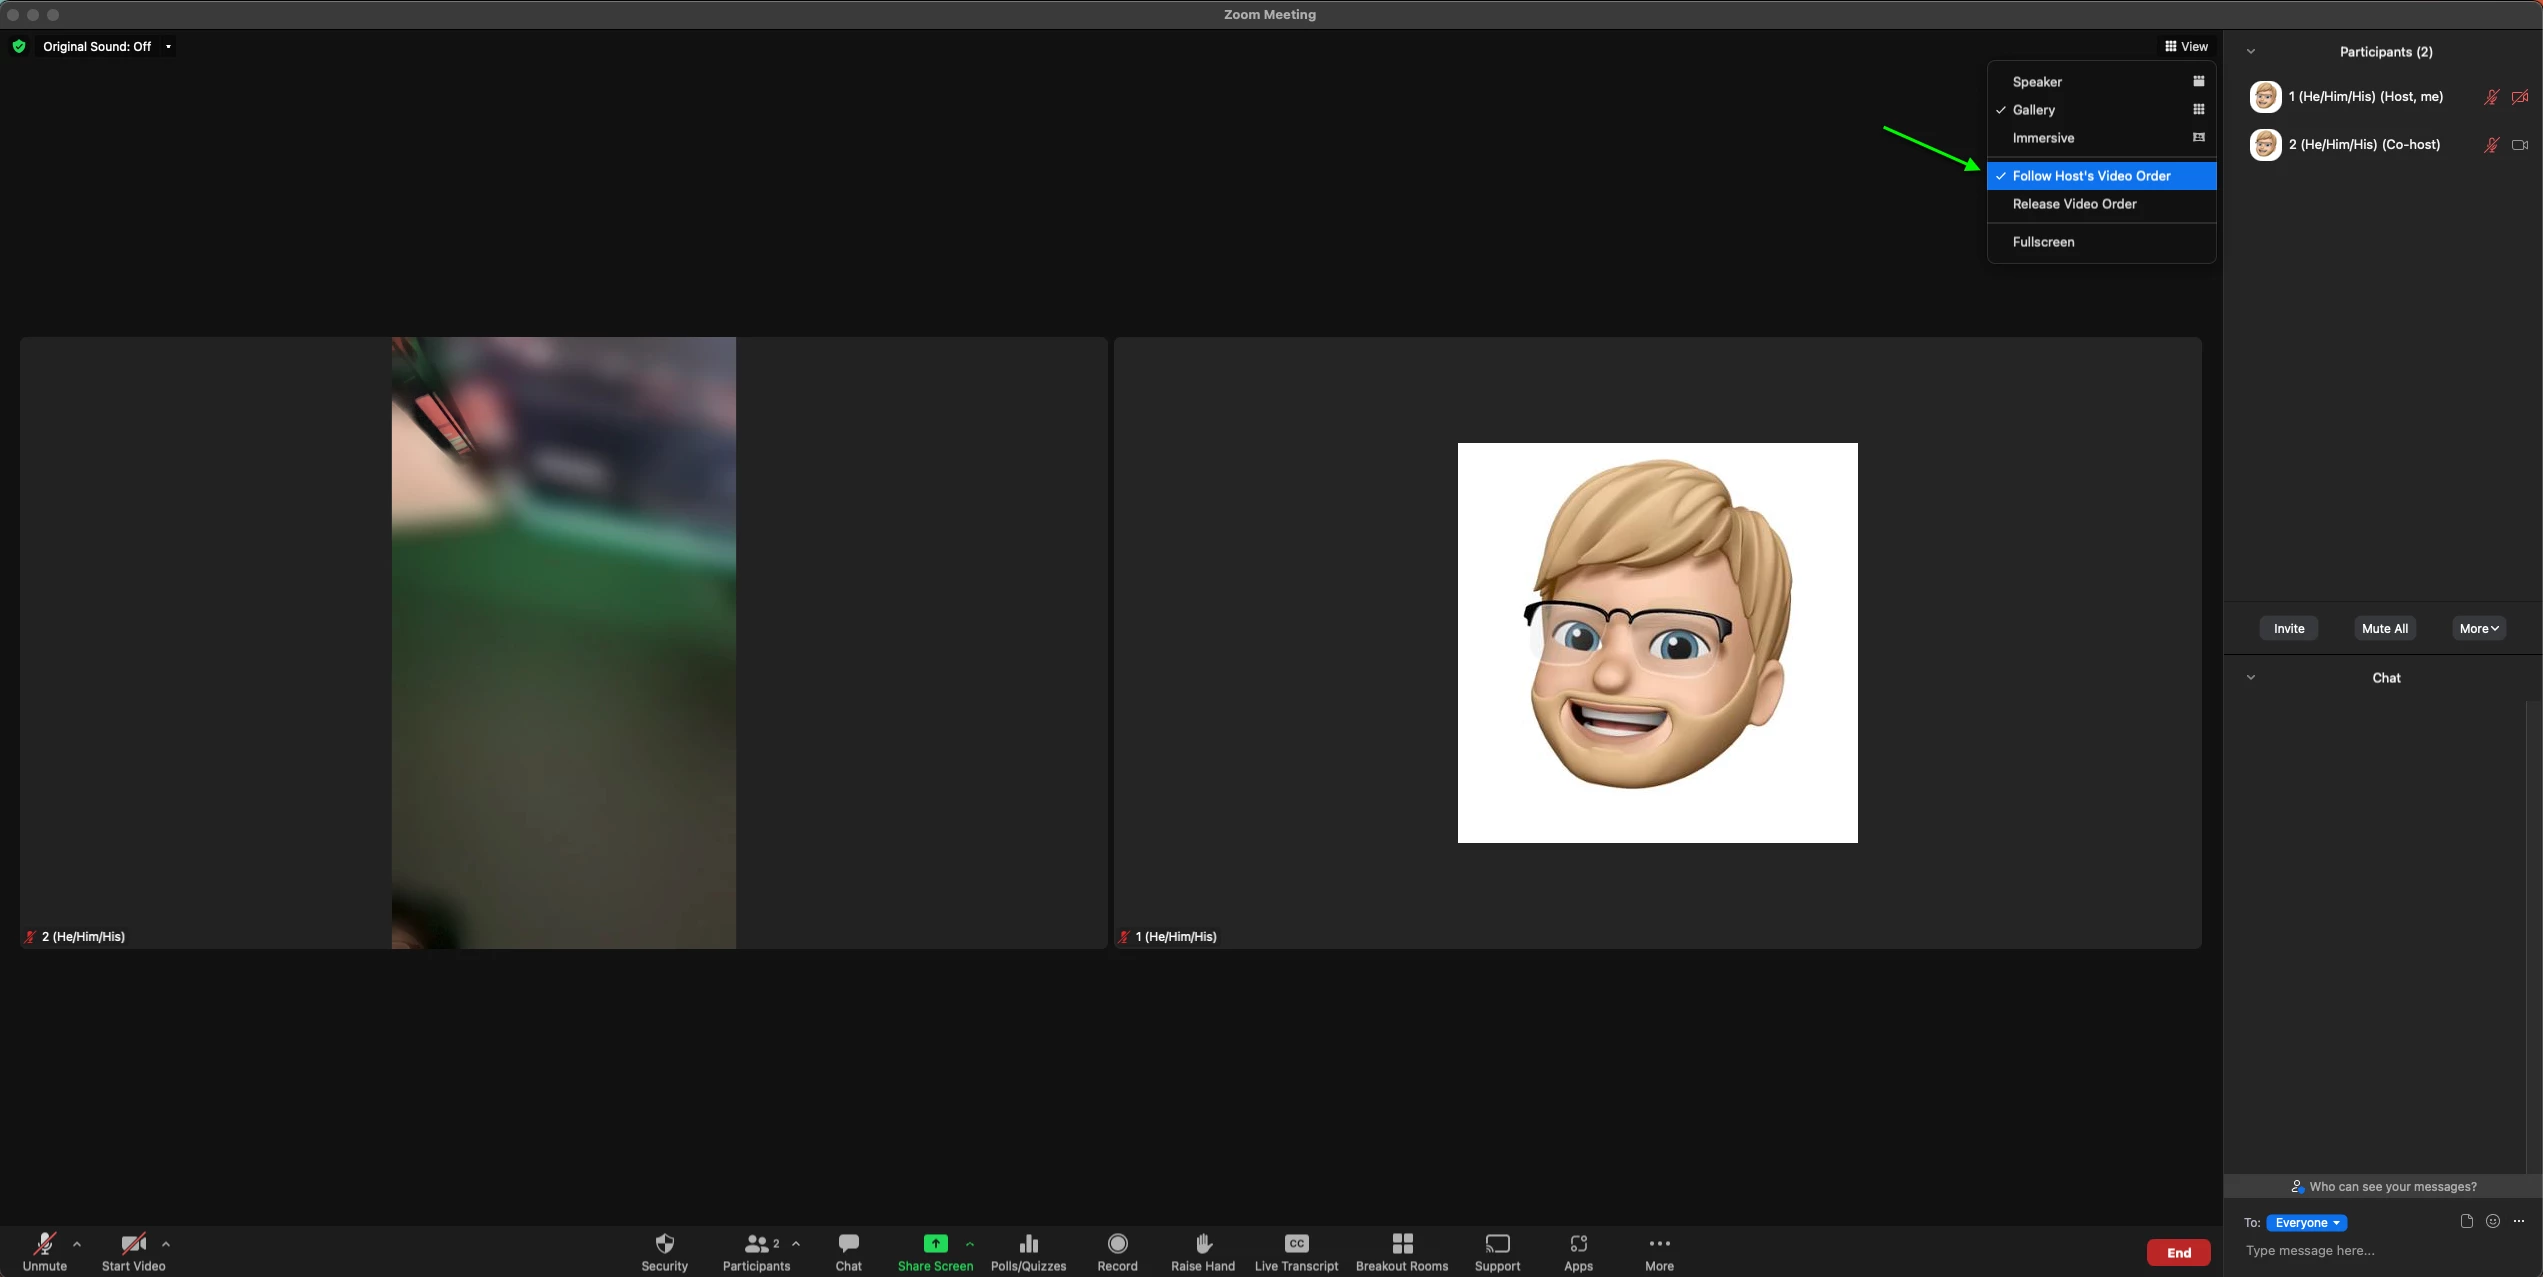This screenshot has height=1277, width=2543.
Task: Start recording with the Record icon
Action: point(1117,1243)
